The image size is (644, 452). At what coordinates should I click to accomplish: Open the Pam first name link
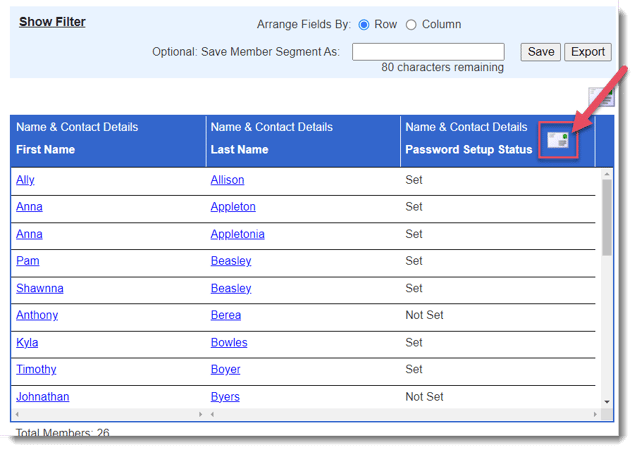click(x=27, y=261)
